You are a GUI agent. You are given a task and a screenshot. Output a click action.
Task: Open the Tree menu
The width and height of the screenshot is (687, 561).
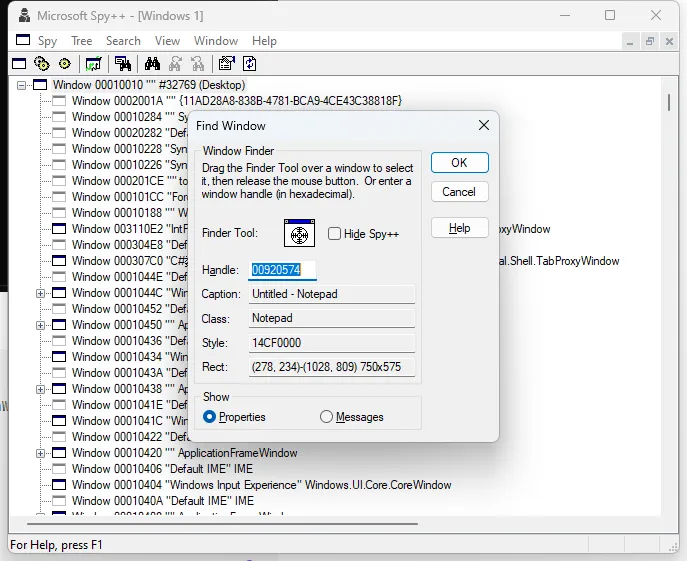81,41
